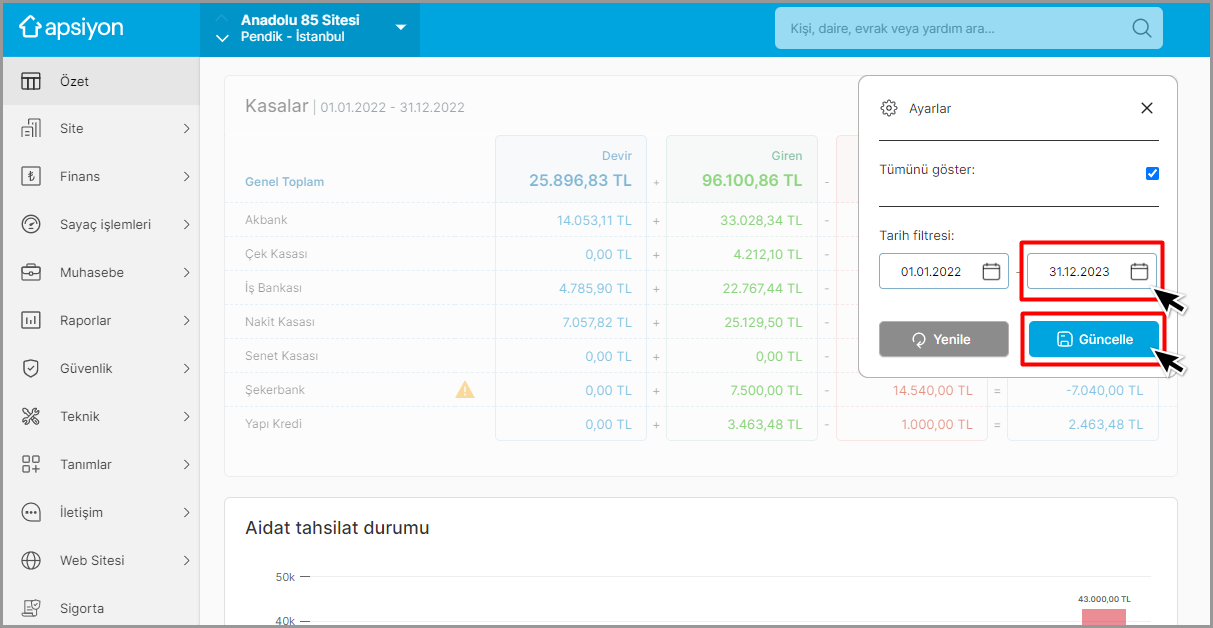Click the Nakit Kasası row label
This screenshot has width=1213, height=628.
[280, 322]
